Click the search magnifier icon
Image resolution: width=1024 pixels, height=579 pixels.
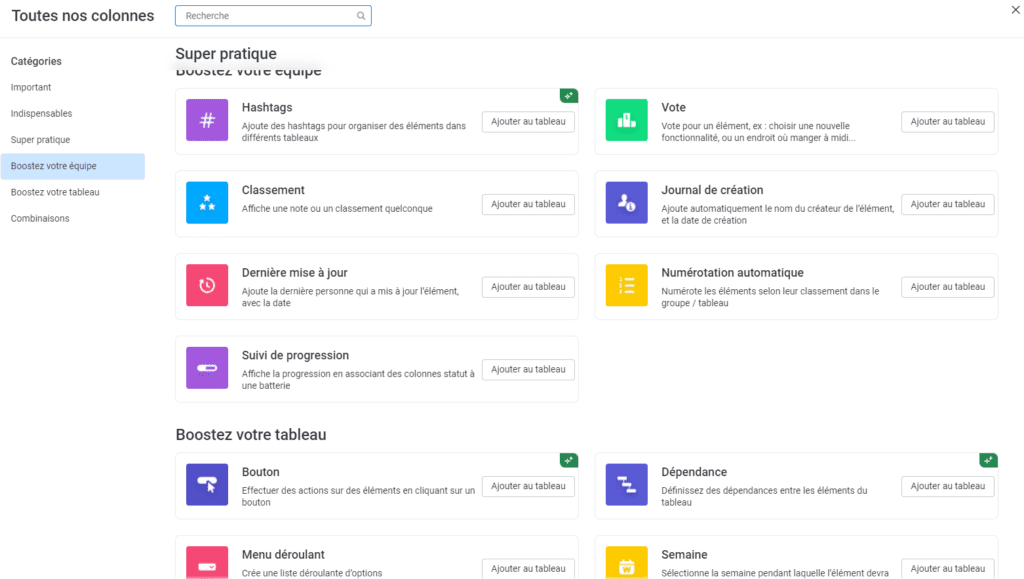(361, 16)
